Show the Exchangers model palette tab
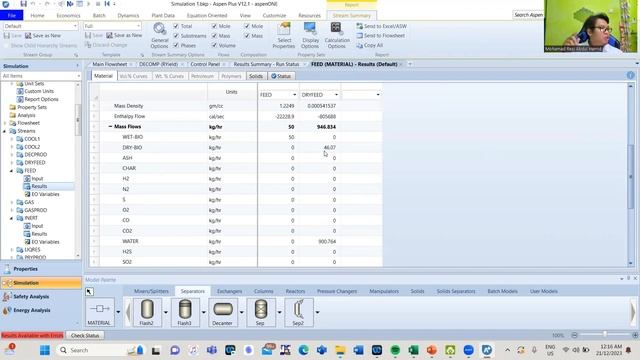This screenshot has height=360, width=640. pos(229,291)
